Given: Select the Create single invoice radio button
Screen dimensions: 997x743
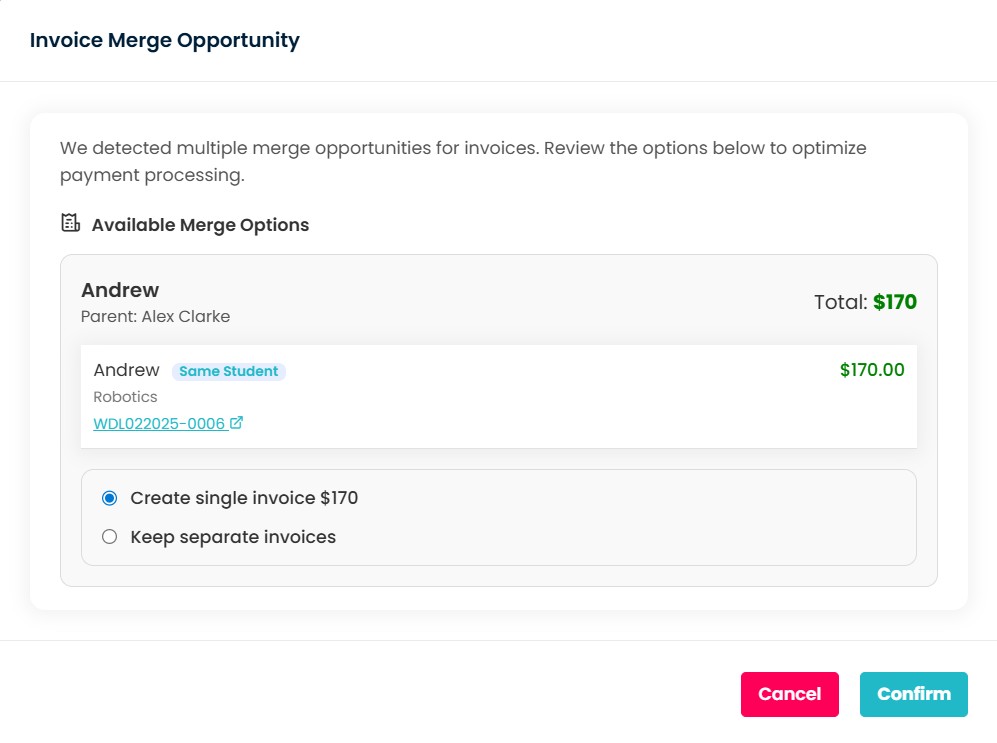Looking at the screenshot, I should (110, 498).
